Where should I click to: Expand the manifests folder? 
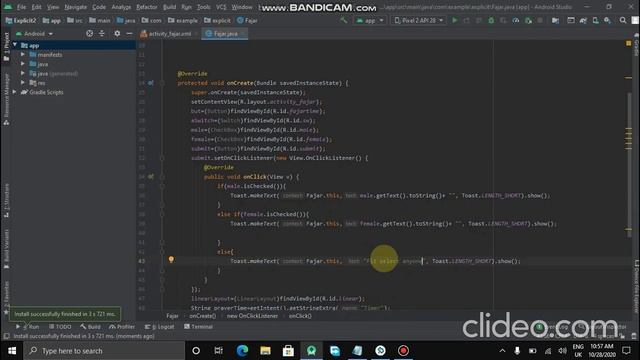23,54
